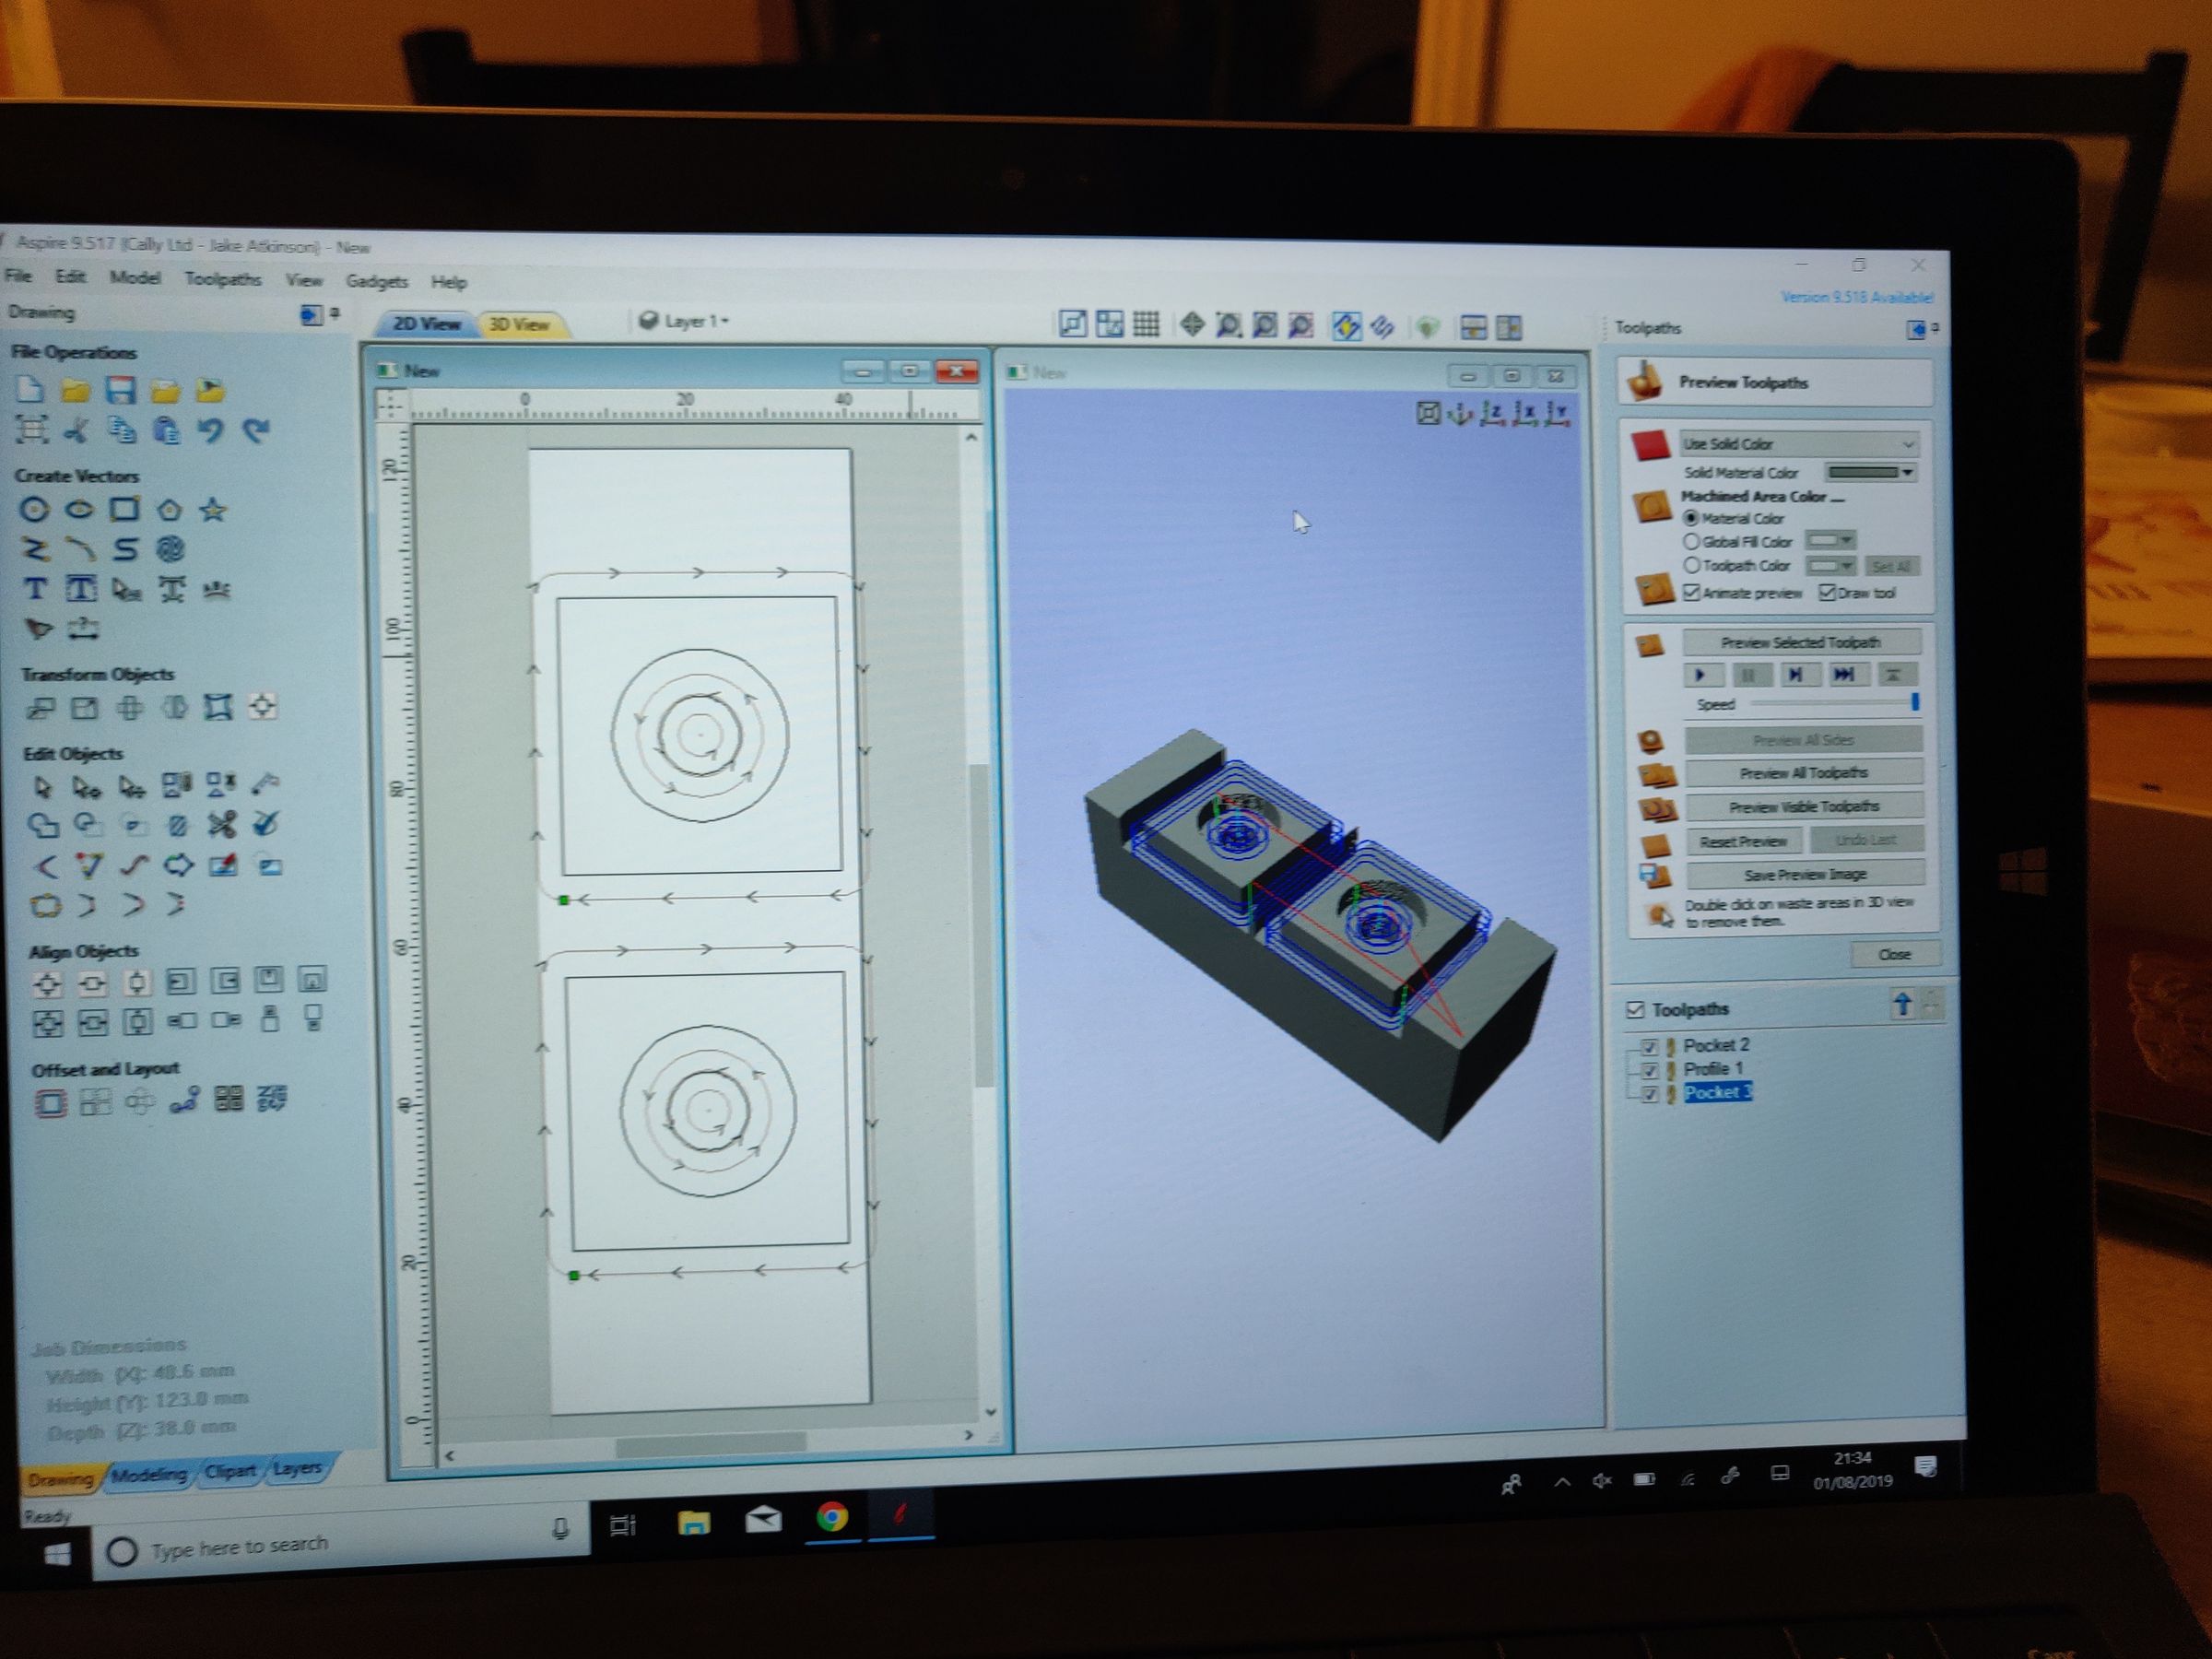Viewport: 2212px width, 1659px height.
Task: Uncheck the Animate preview checkbox
Action: pos(1692,592)
